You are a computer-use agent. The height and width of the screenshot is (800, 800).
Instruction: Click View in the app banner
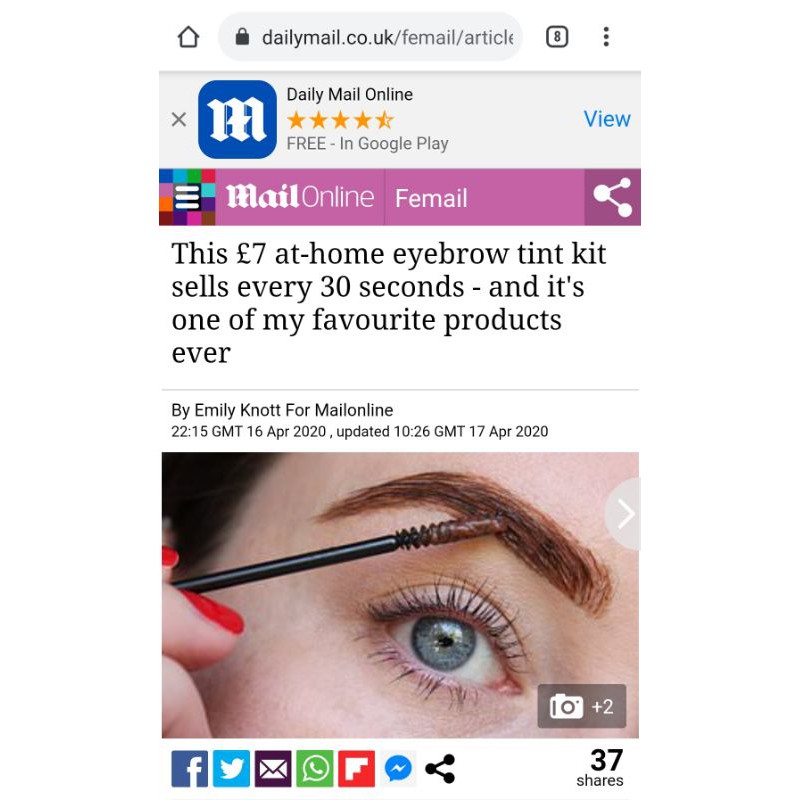[607, 119]
